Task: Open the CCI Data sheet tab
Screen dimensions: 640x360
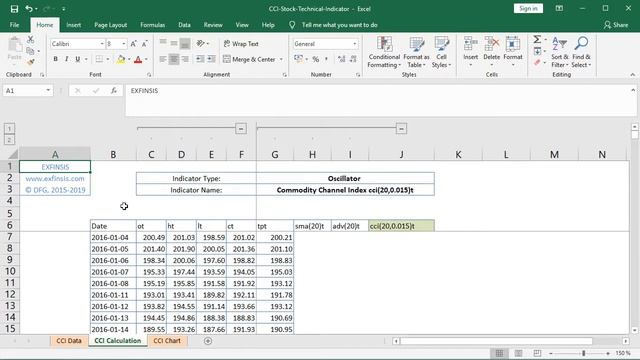Action: (x=69, y=341)
